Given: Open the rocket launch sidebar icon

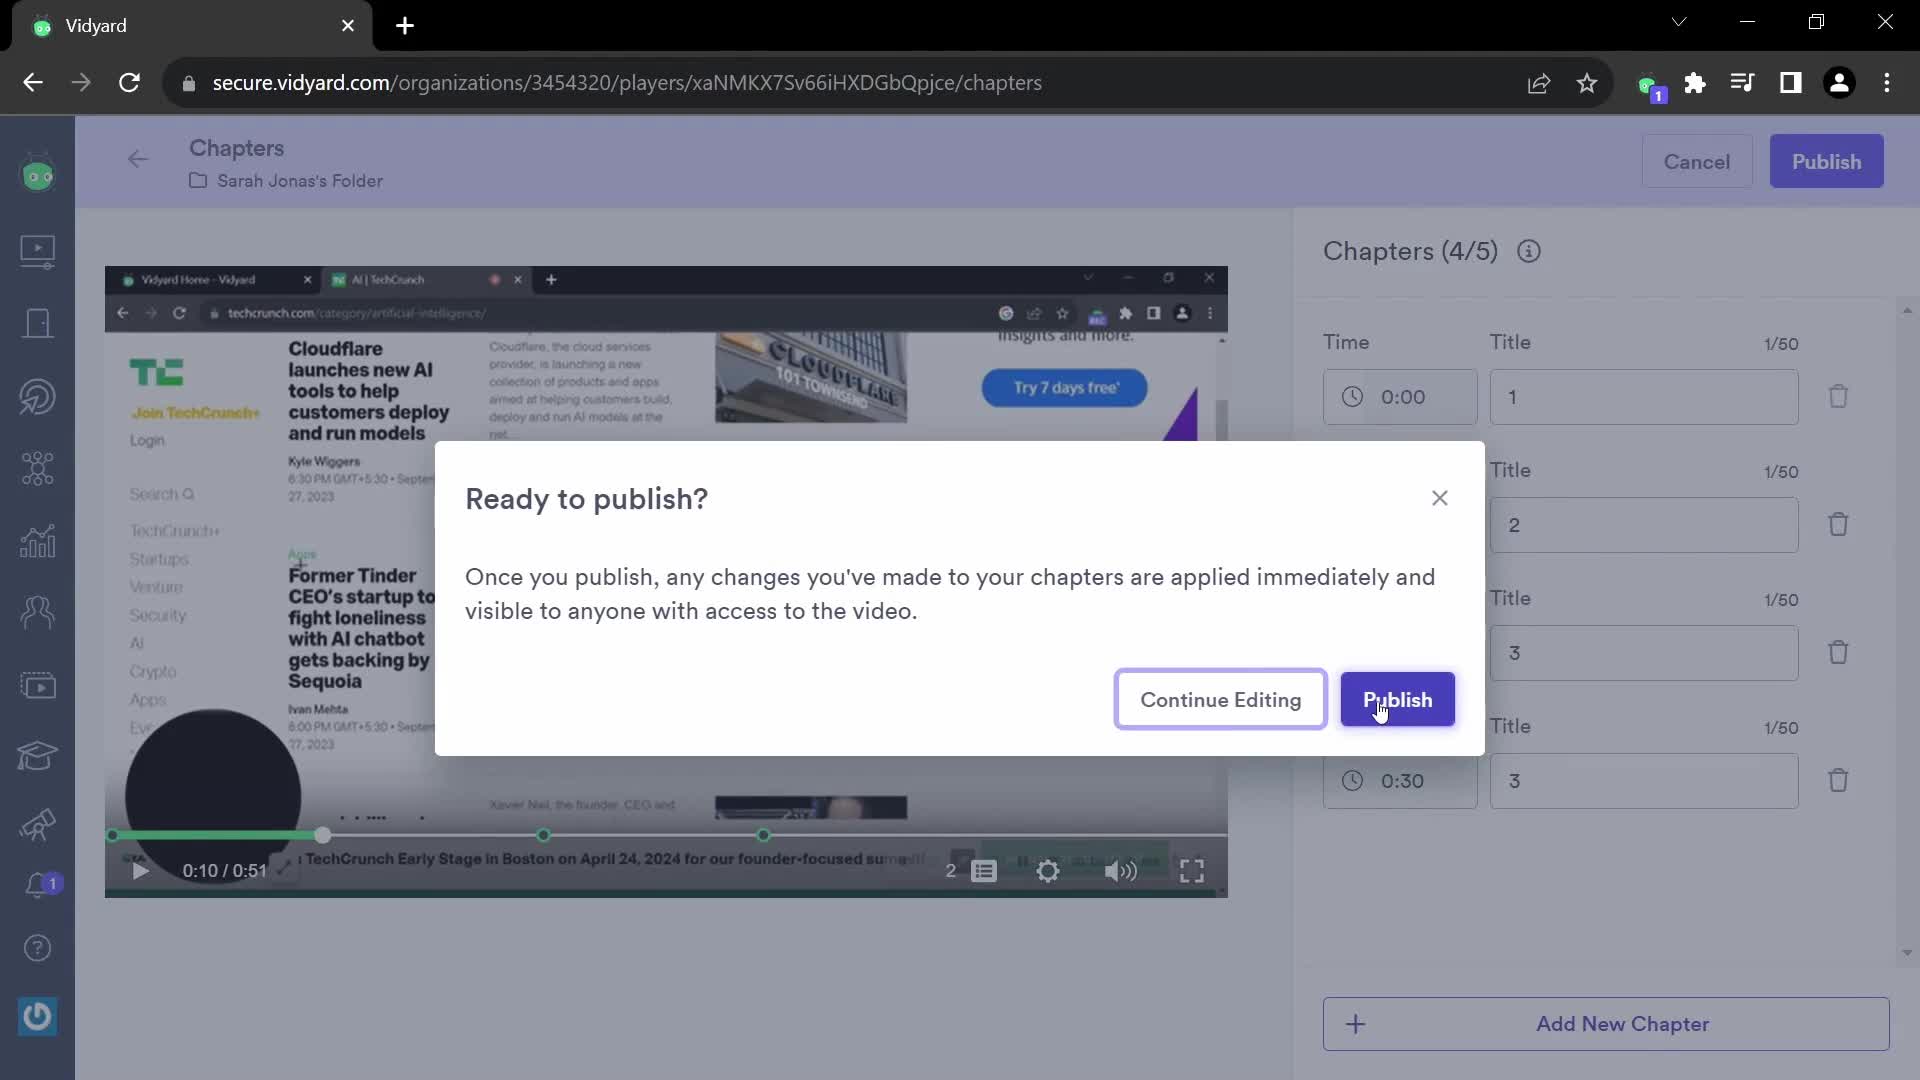Looking at the screenshot, I should [x=38, y=826].
